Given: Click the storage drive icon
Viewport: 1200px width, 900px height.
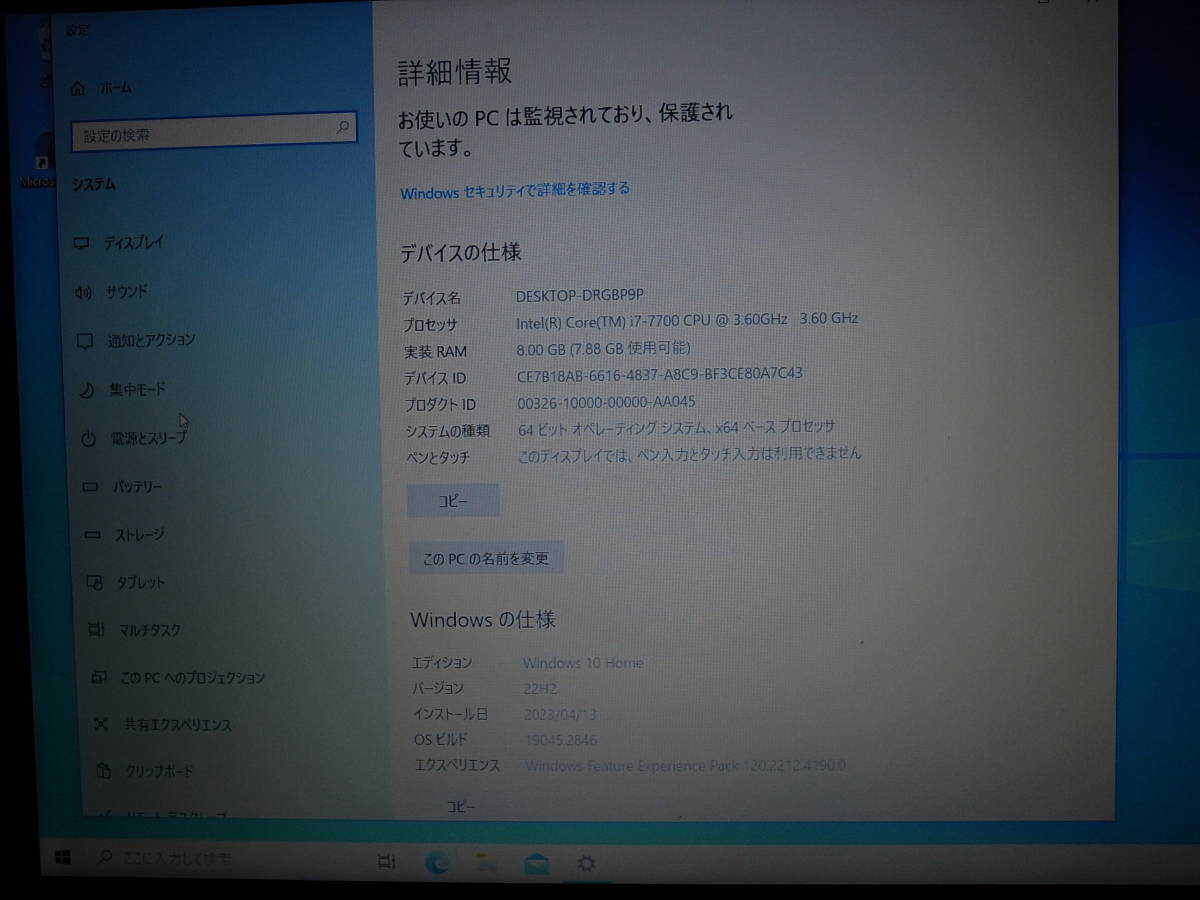Looking at the screenshot, I should [93, 536].
